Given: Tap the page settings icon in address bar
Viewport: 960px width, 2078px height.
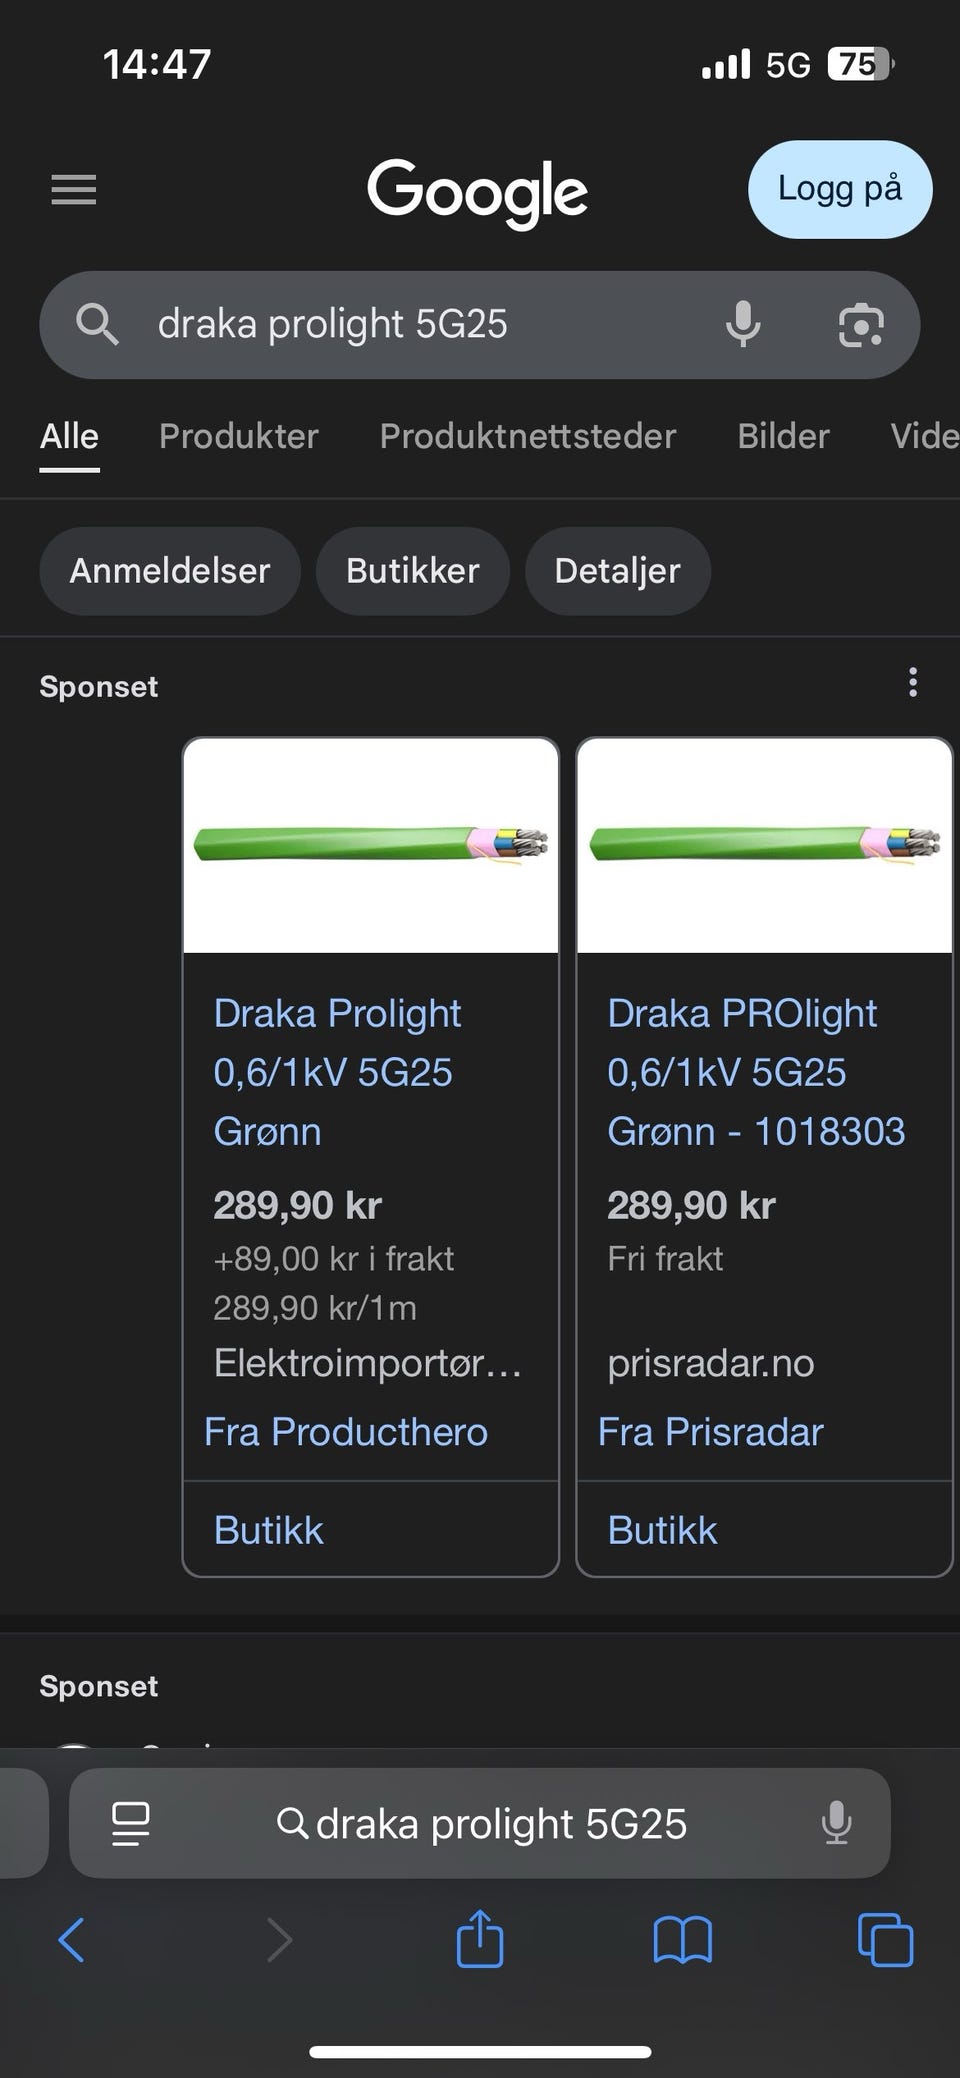Looking at the screenshot, I should pyautogui.click(x=130, y=1823).
